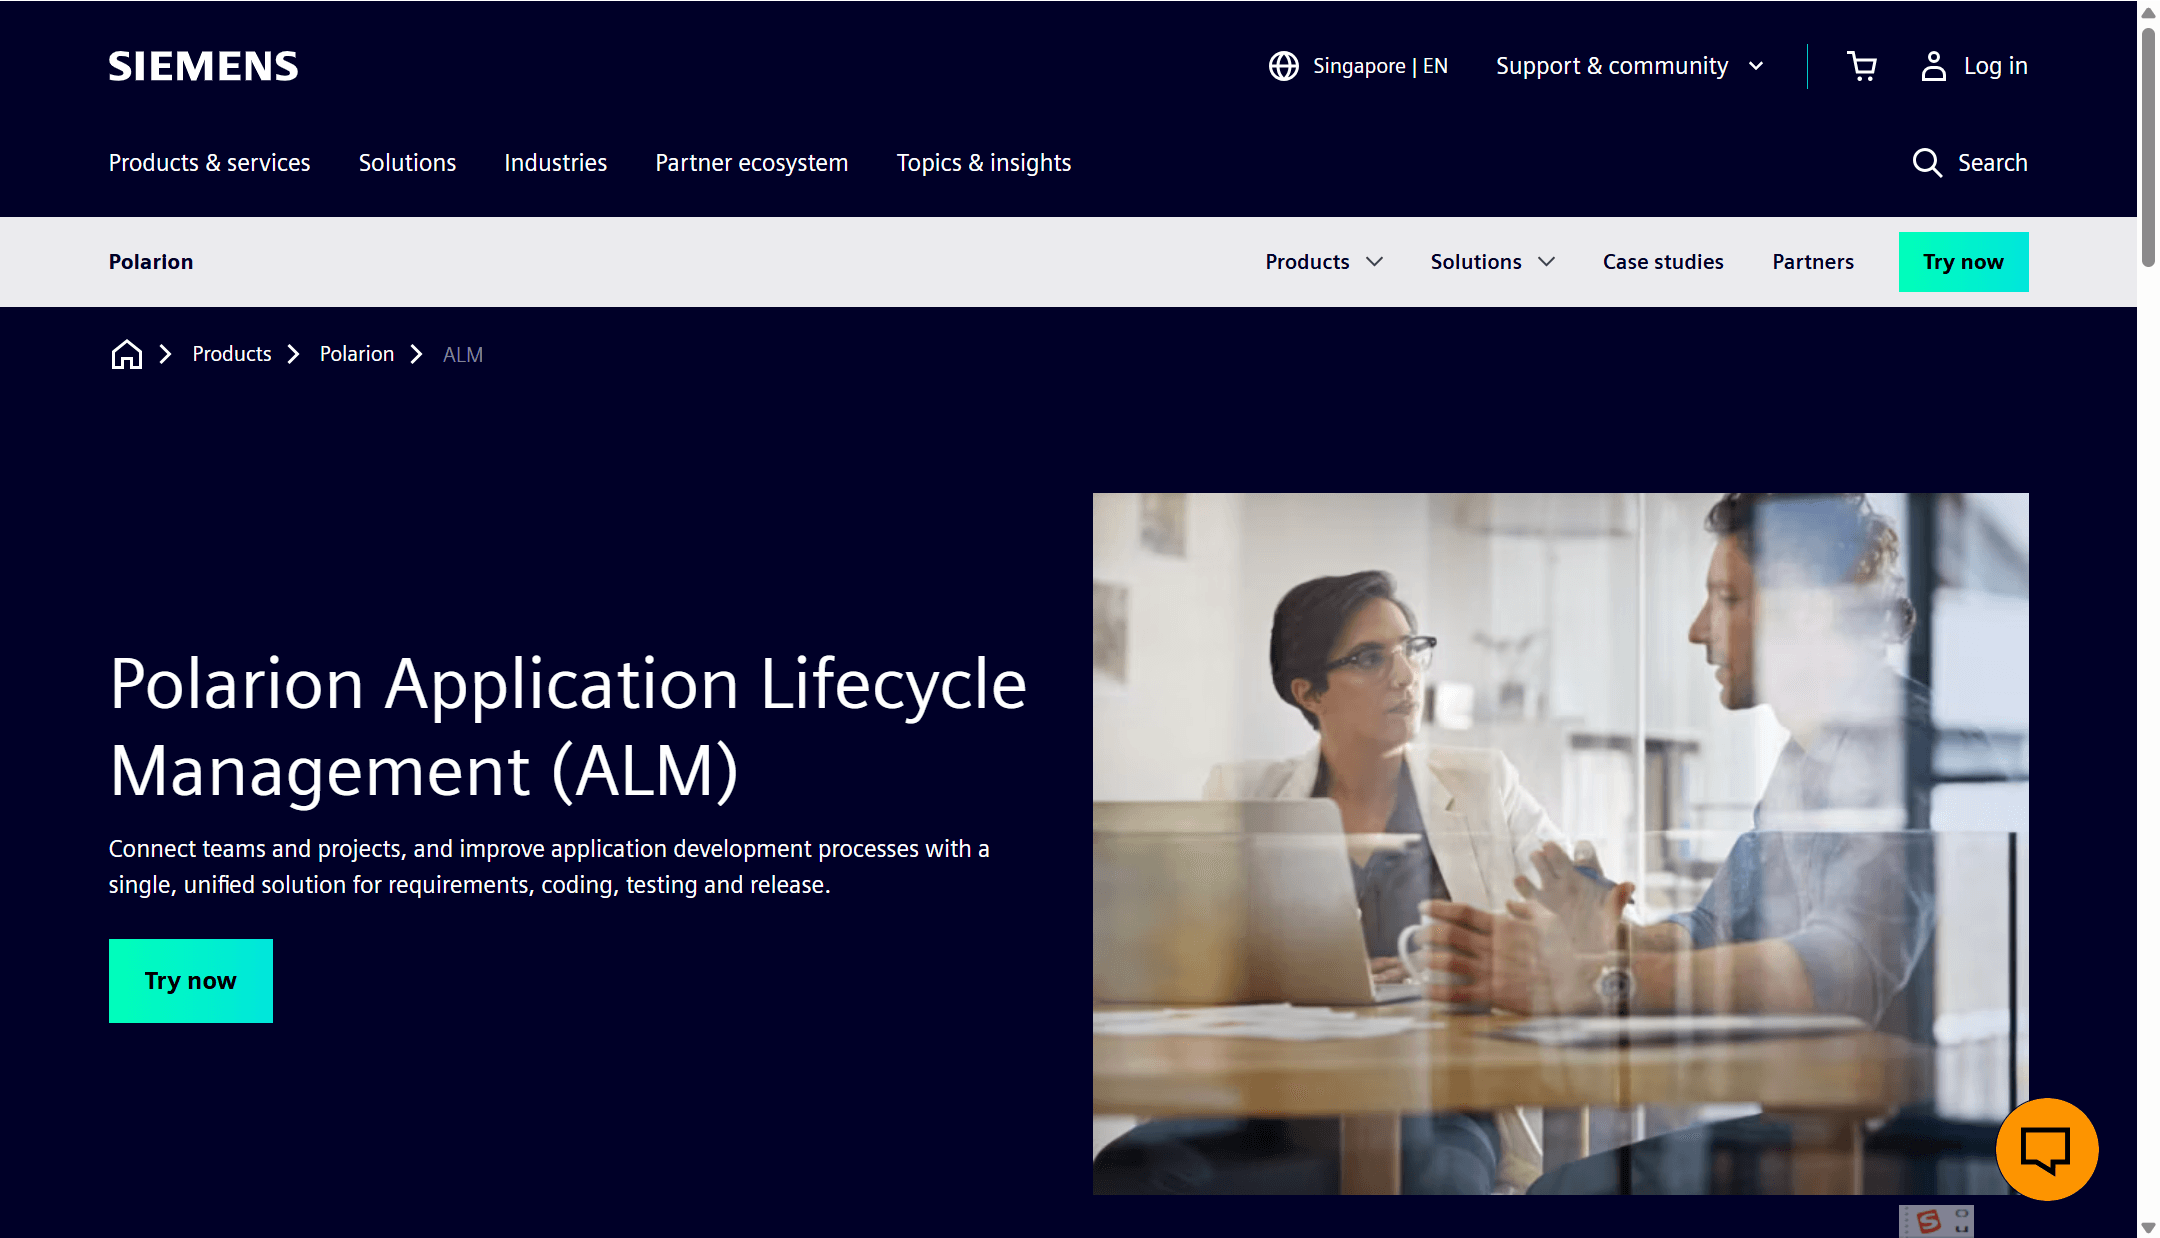Click the Polarion section title
2160x1238 pixels.
pos(150,262)
